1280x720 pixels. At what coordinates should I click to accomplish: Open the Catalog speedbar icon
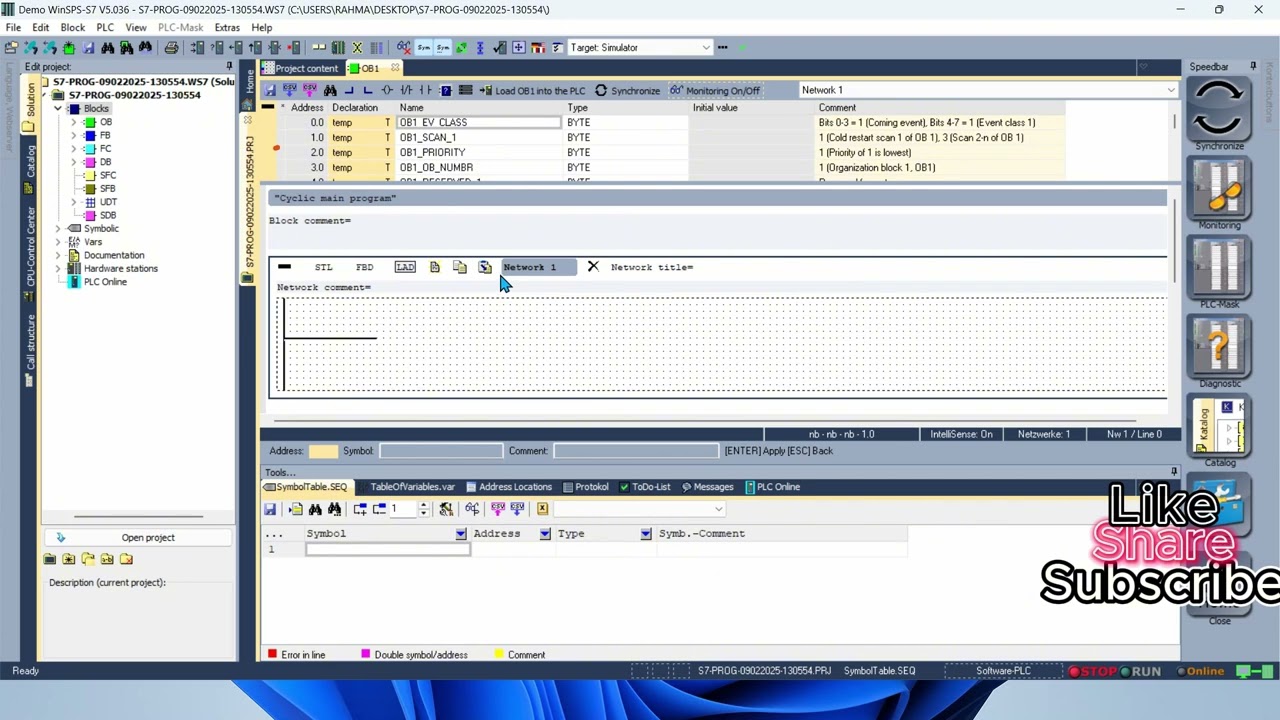click(x=1219, y=426)
